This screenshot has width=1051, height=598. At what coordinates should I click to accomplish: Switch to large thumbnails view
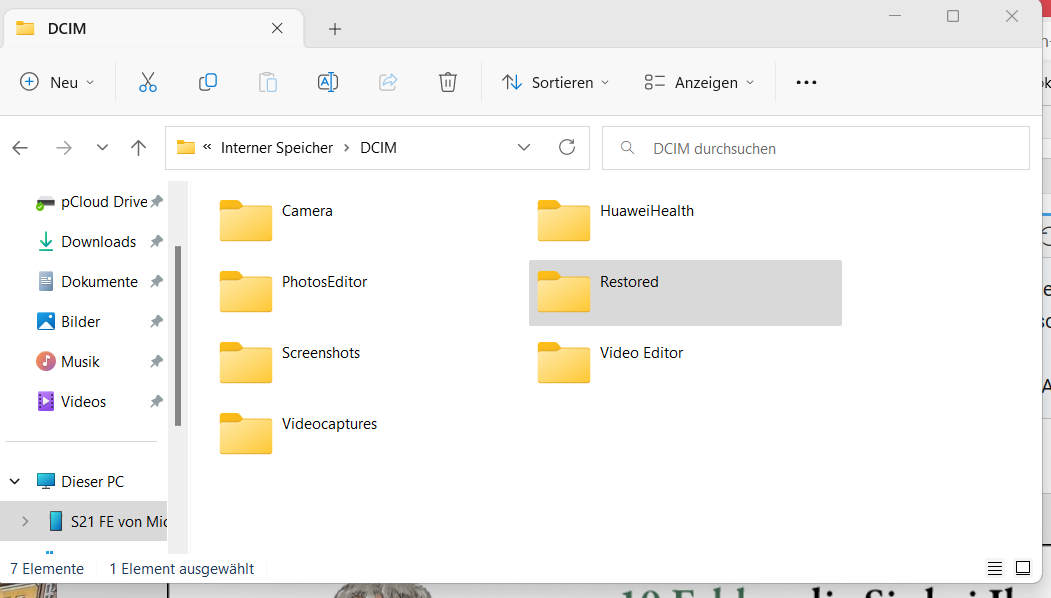pyautogui.click(x=1023, y=568)
